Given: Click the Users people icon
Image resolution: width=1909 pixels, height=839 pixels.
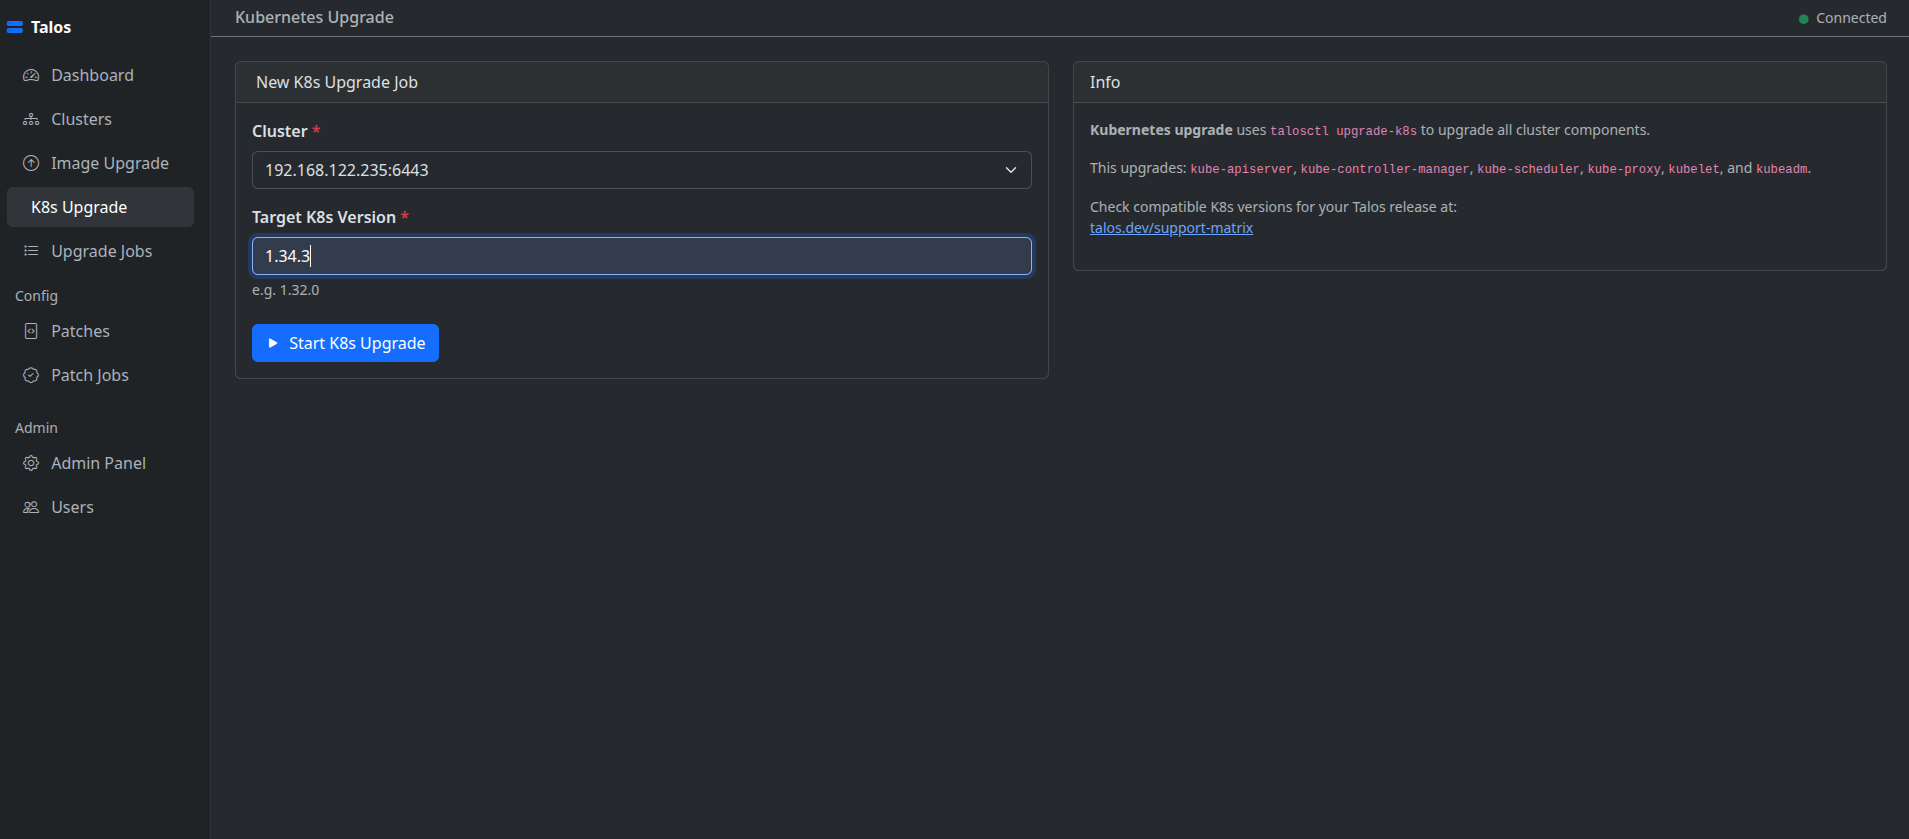Looking at the screenshot, I should pyautogui.click(x=31, y=507).
